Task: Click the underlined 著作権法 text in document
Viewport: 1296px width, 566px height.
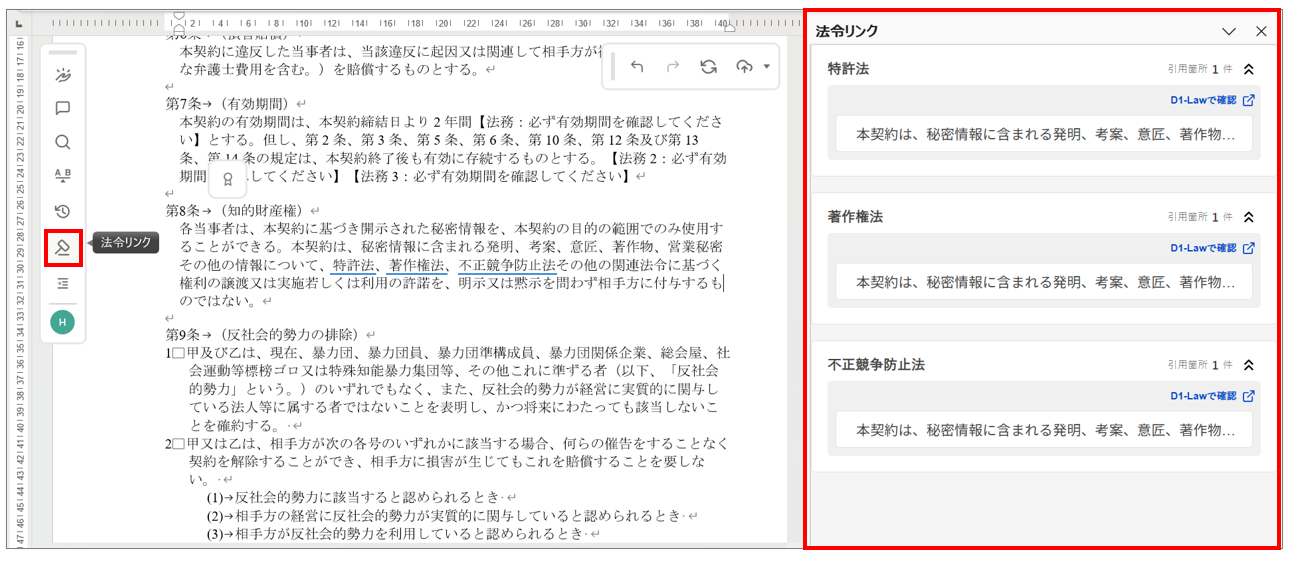Action: [416, 265]
